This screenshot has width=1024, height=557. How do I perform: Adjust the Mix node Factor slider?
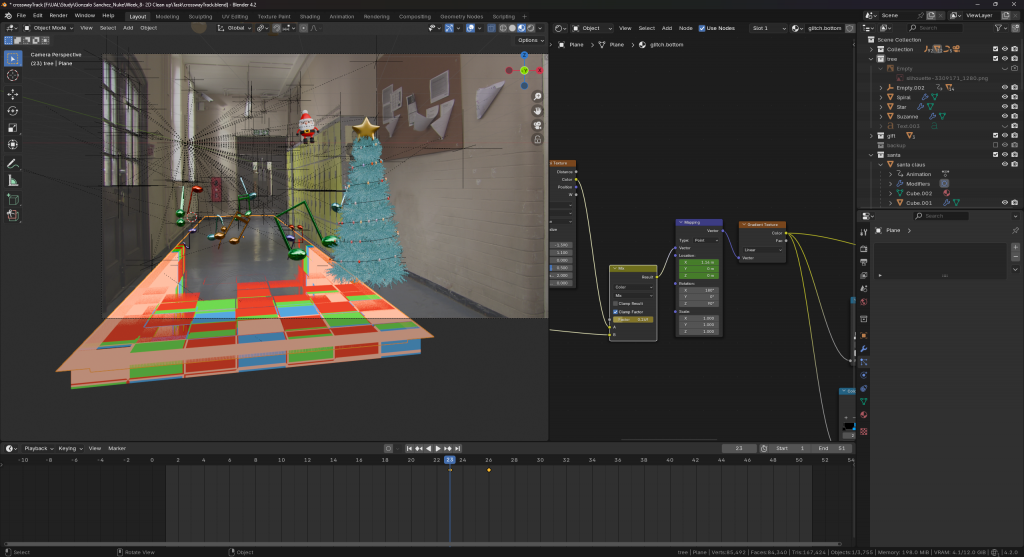pos(633,319)
